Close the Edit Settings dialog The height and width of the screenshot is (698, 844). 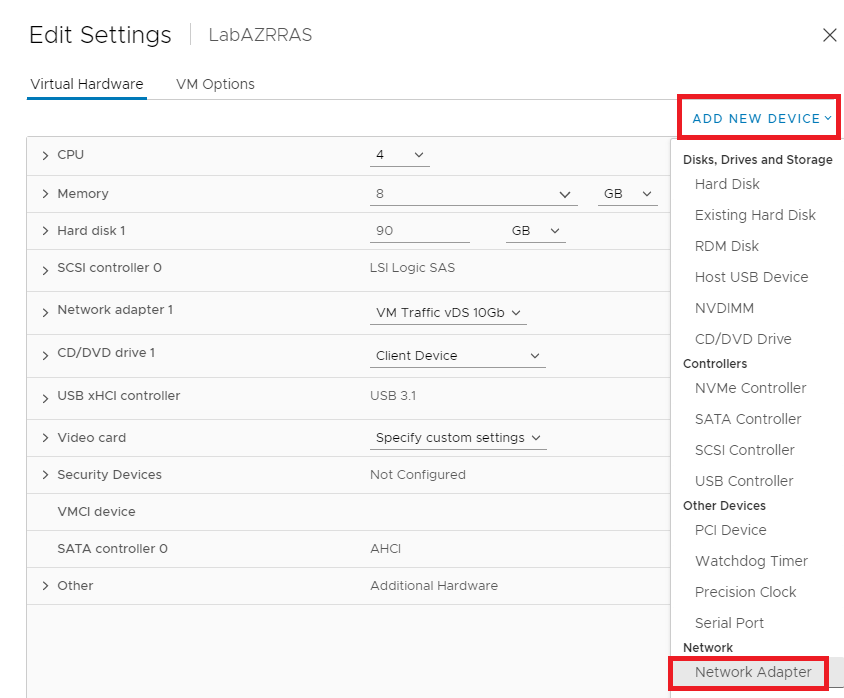[x=829, y=35]
